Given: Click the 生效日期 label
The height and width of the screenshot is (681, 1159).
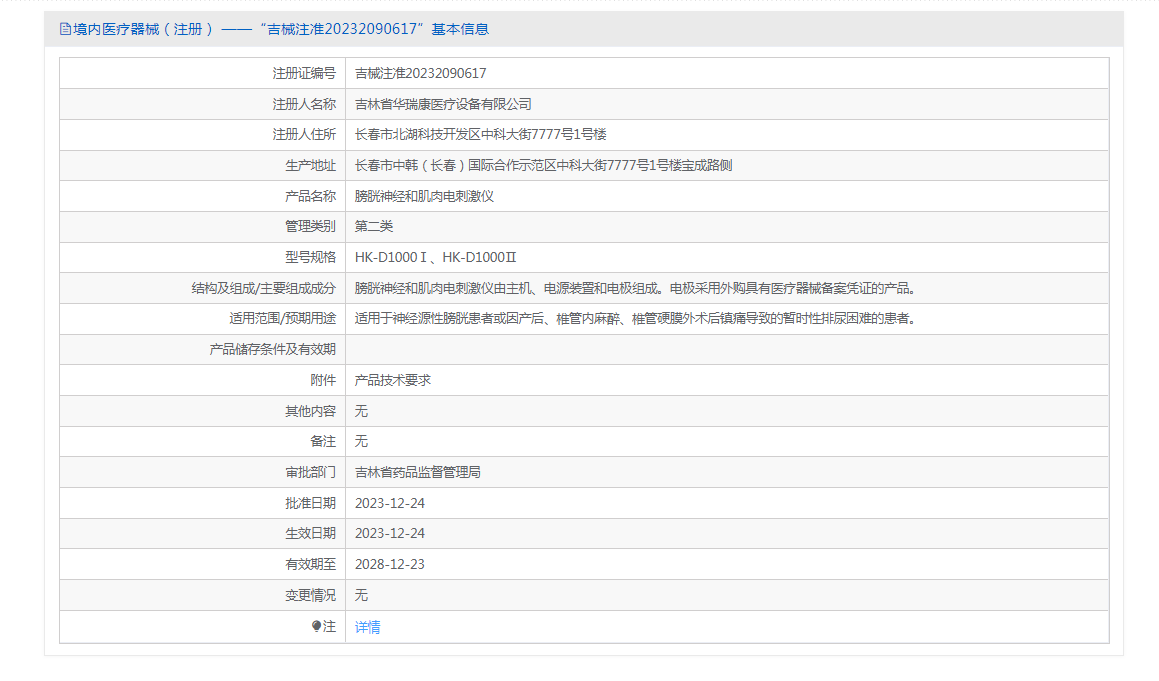Looking at the screenshot, I should (310, 533).
